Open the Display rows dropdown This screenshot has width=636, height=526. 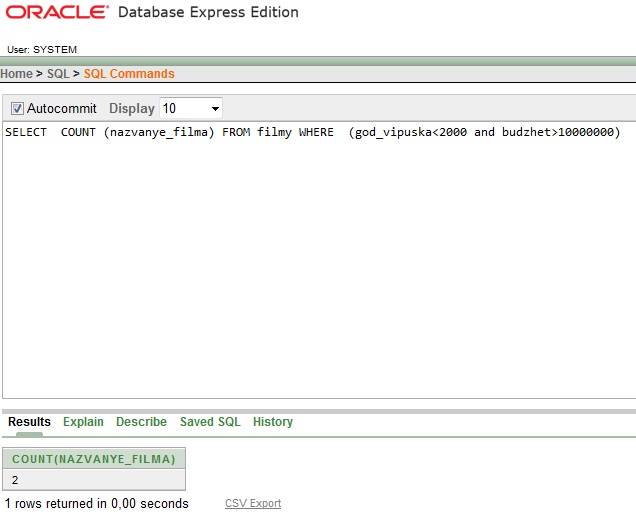tap(191, 108)
